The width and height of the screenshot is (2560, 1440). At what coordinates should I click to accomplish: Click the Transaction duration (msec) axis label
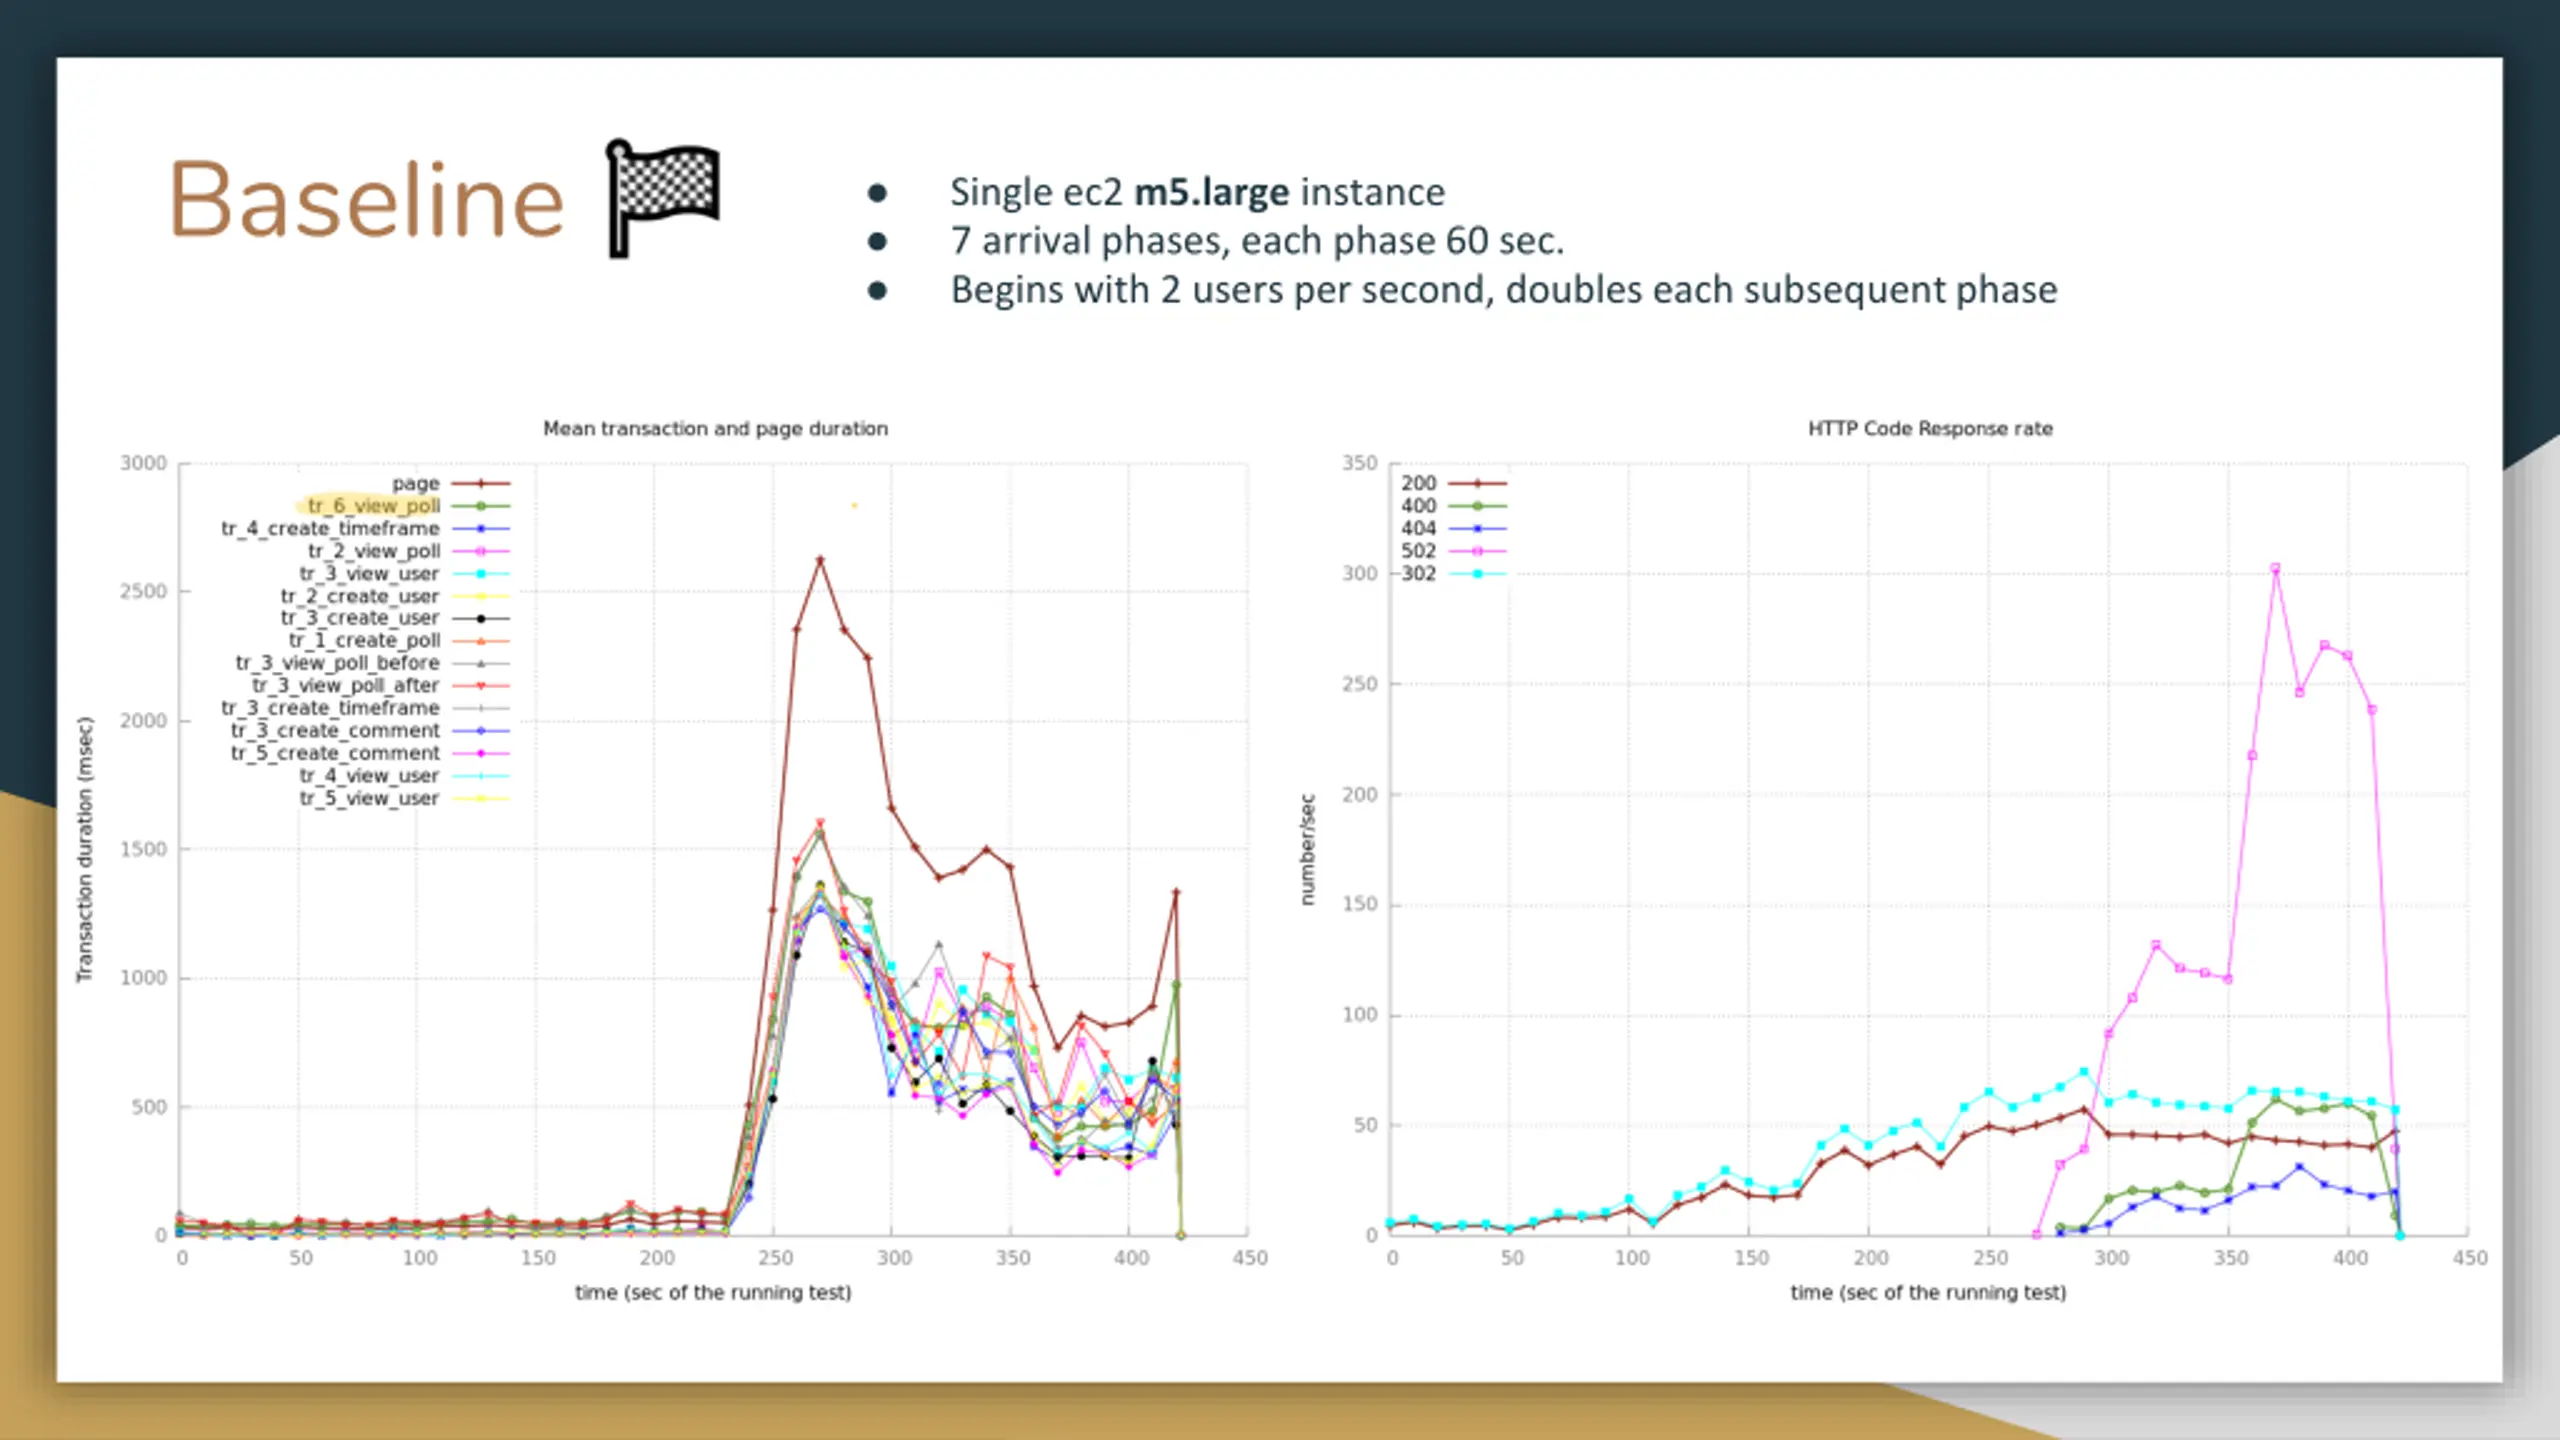[85, 850]
